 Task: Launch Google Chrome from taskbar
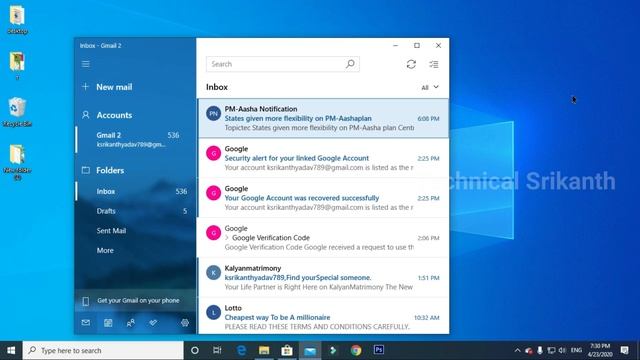[x=356, y=350]
